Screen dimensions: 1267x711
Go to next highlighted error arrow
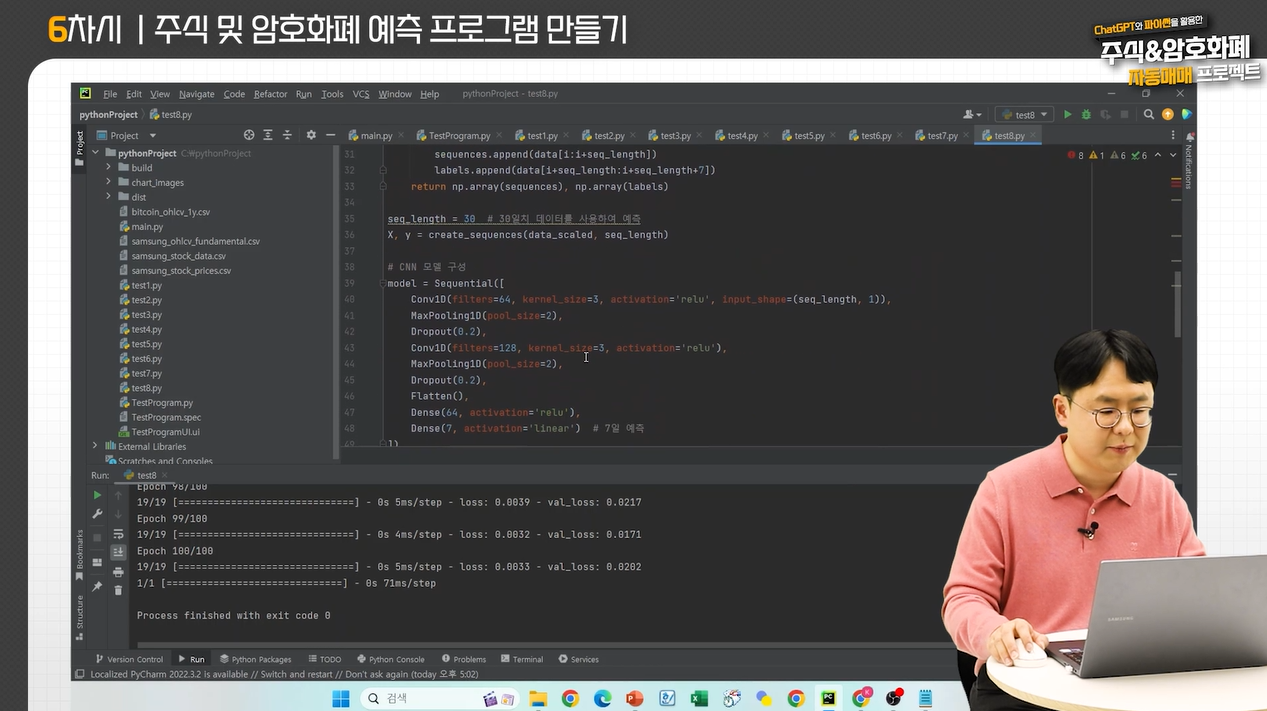pyautogui.click(x=1172, y=155)
